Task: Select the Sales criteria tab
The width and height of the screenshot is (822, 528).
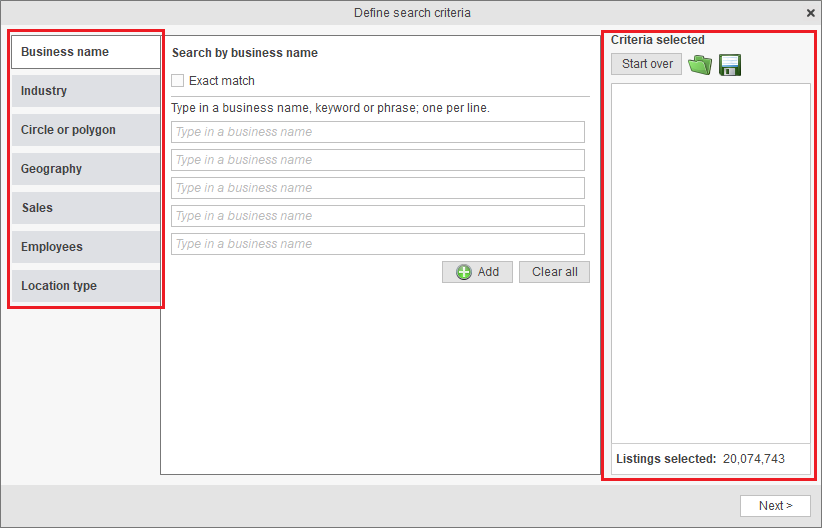Action: pyautogui.click(x=86, y=208)
